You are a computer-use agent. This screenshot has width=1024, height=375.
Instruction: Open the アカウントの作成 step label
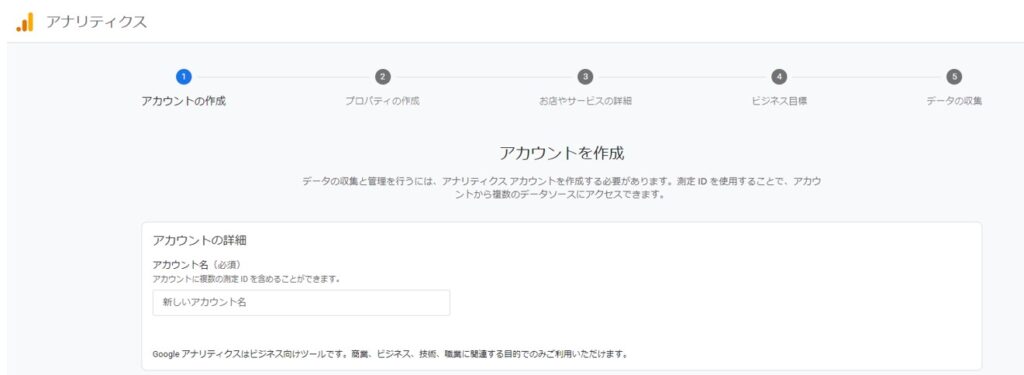(184, 101)
